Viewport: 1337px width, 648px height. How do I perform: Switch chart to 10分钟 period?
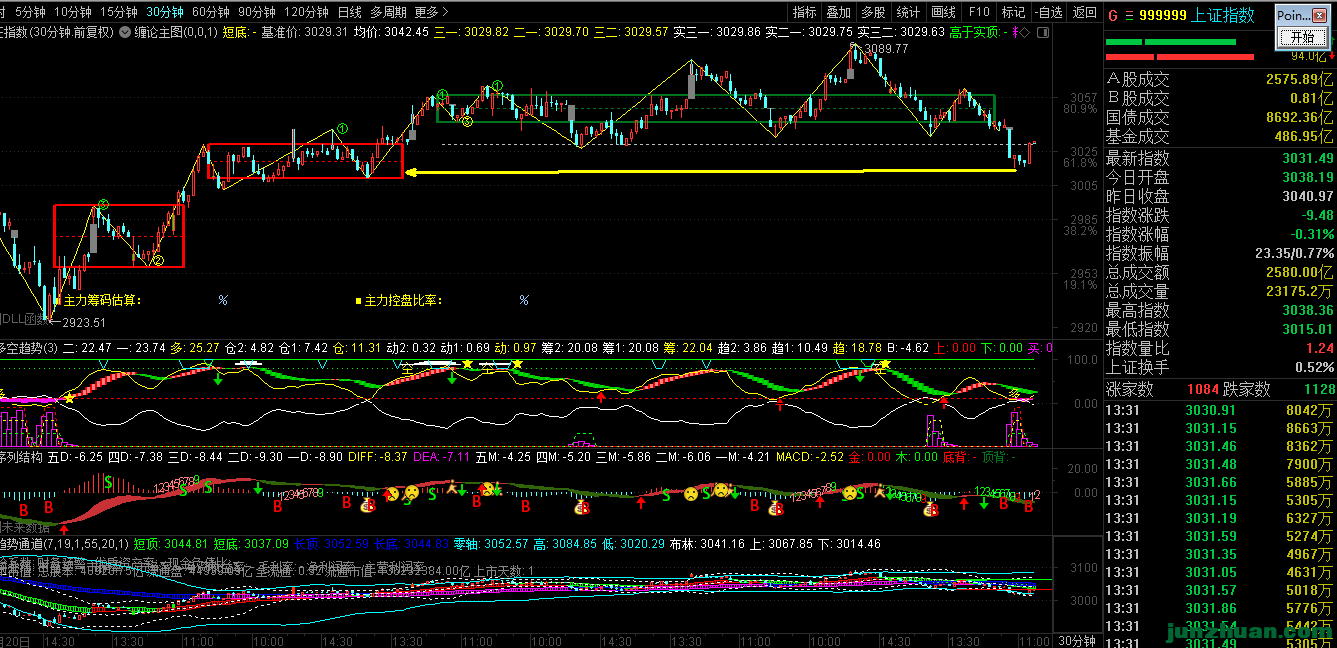click(x=72, y=12)
